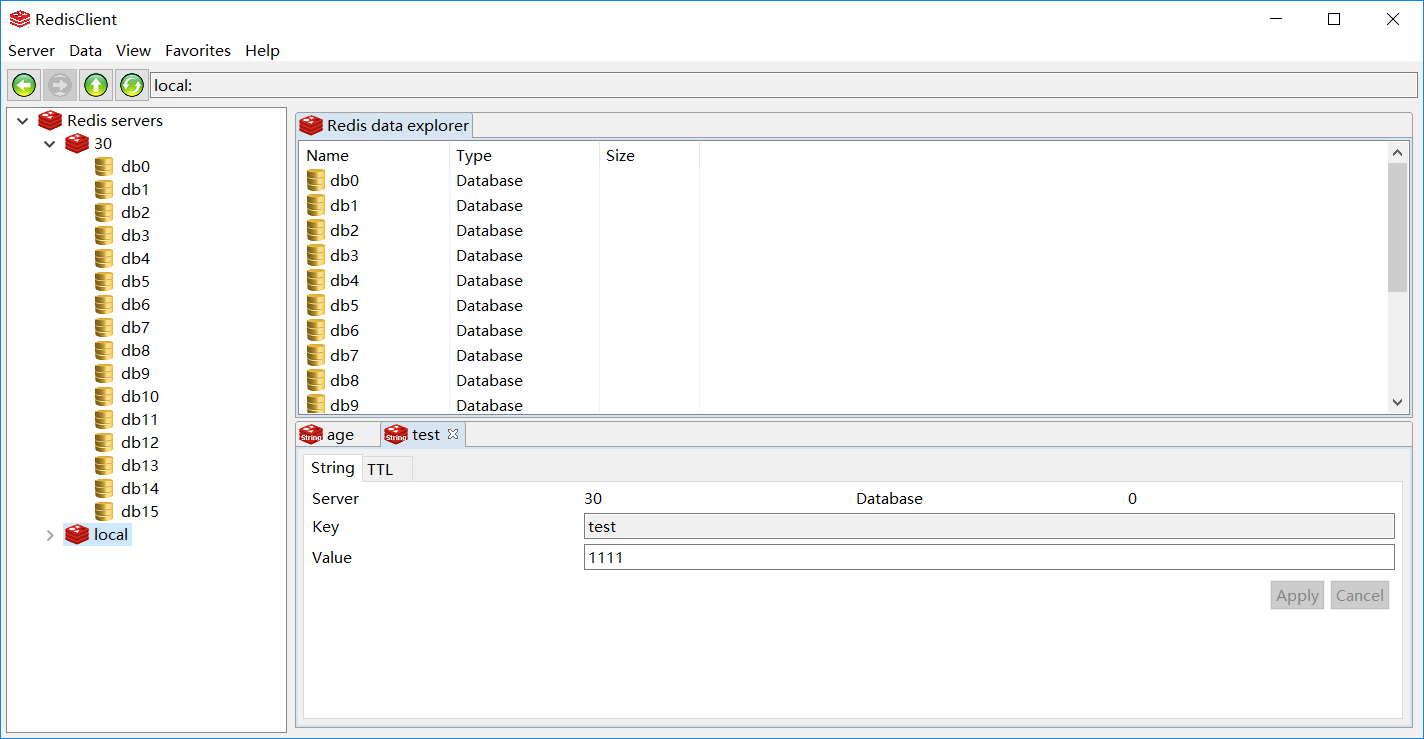The width and height of the screenshot is (1424, 739).
Task: Sort by the Size column header
Action: click(x=649, y=155)
